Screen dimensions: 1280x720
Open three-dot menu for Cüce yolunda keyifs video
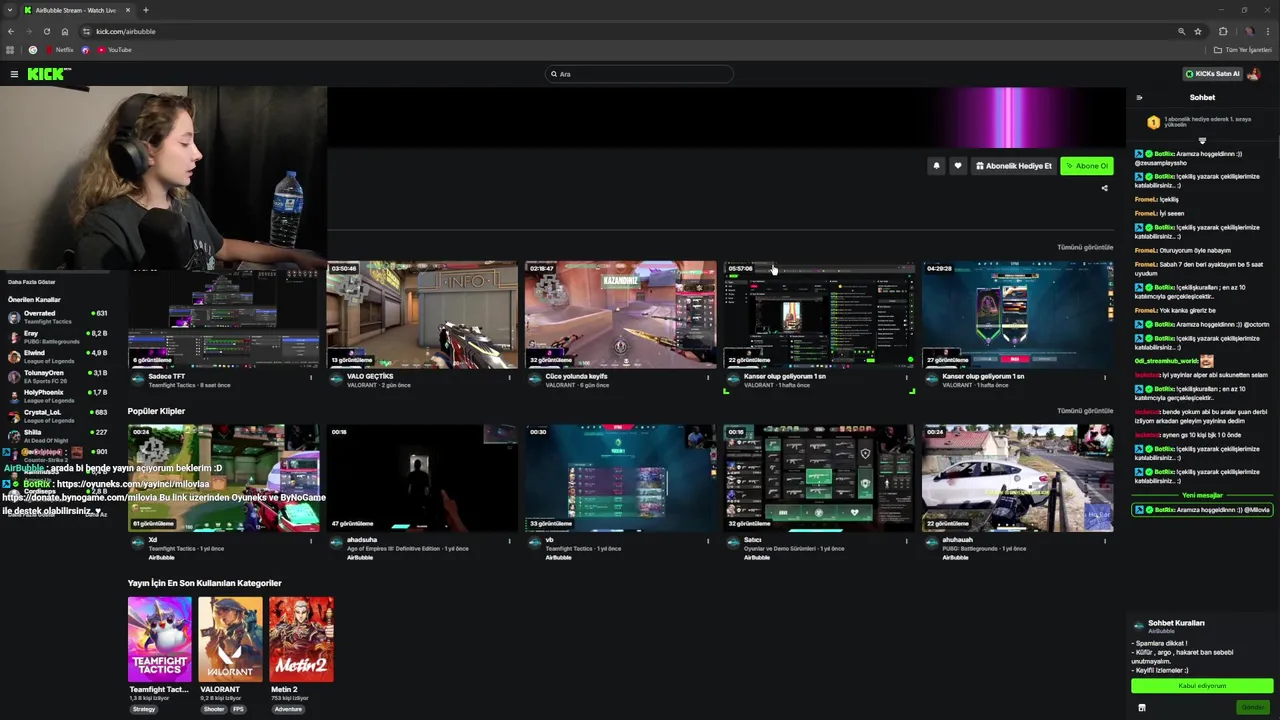click(708, 377)
